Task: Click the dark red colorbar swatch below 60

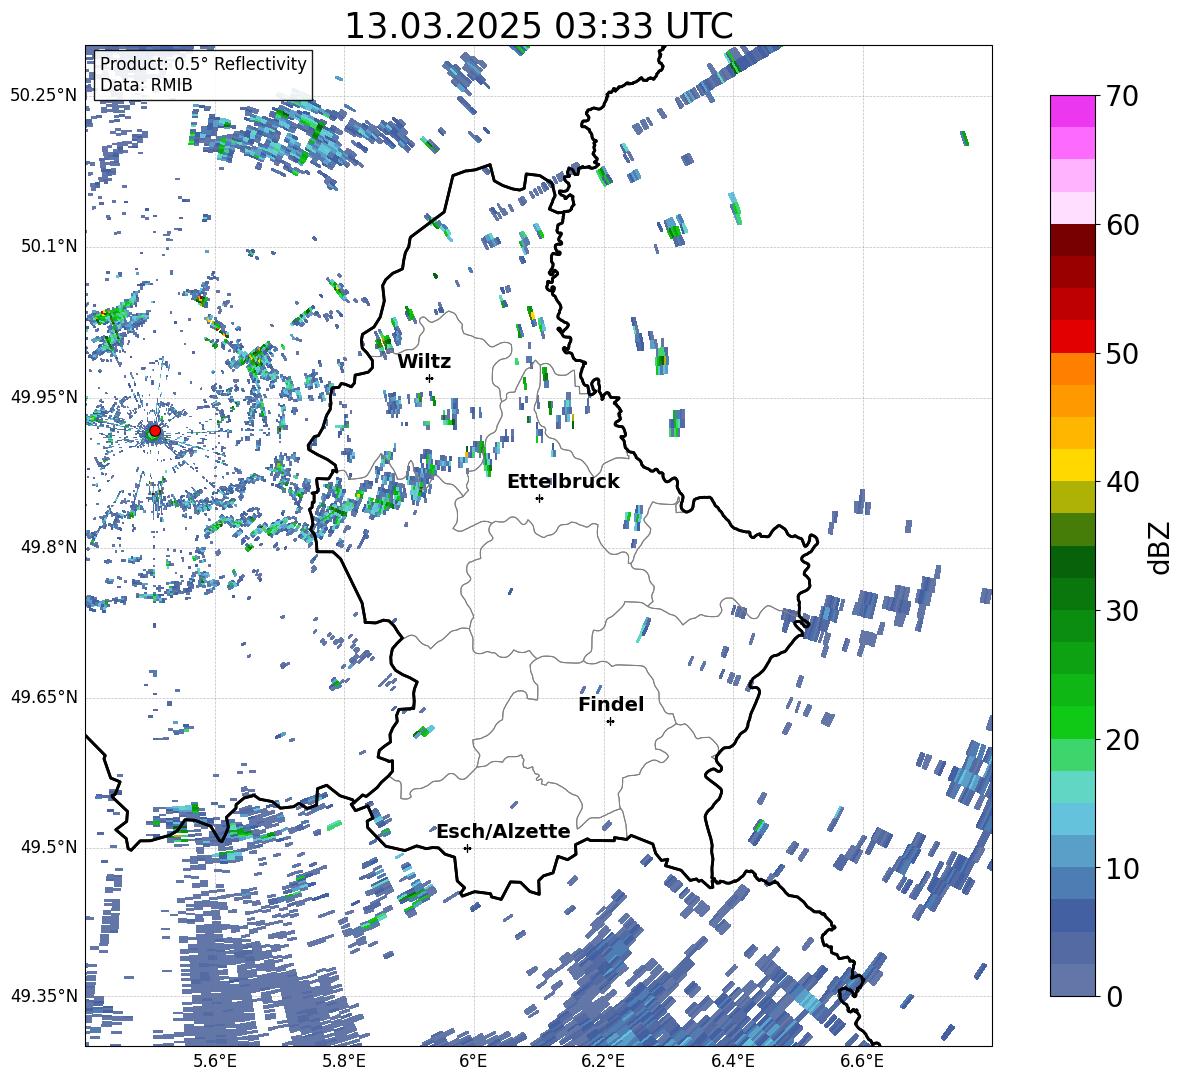Action: tap(1073, 240)
